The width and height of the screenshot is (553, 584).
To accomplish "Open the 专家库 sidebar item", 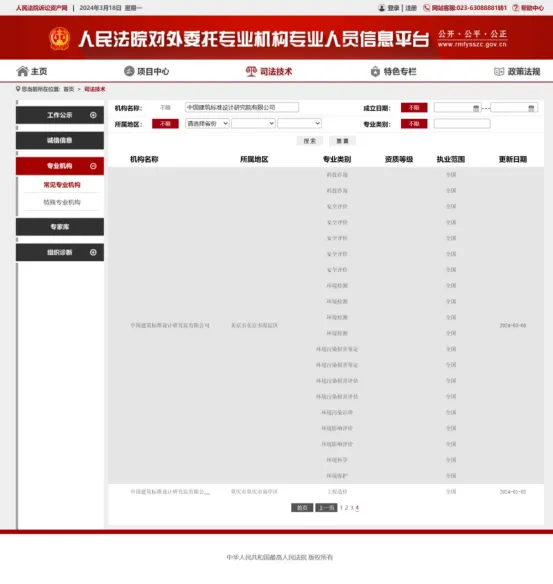I will pos(60,227).
